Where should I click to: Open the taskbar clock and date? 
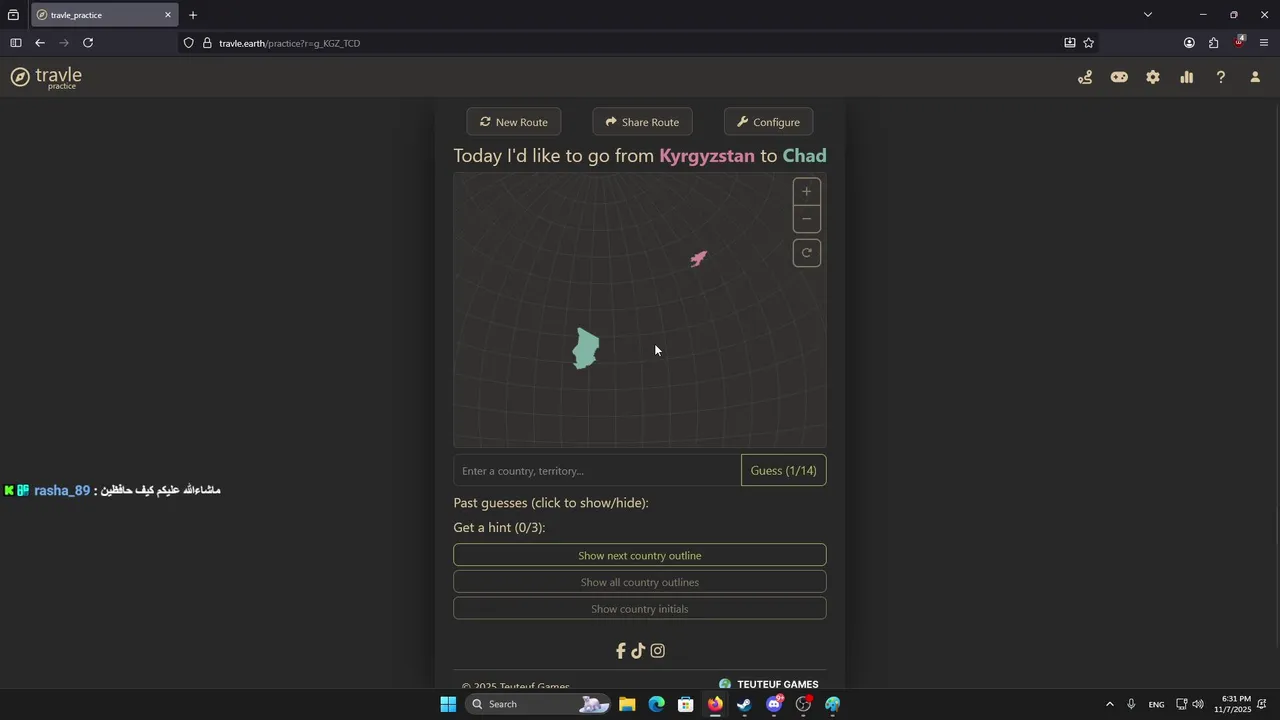point(1232,704)
